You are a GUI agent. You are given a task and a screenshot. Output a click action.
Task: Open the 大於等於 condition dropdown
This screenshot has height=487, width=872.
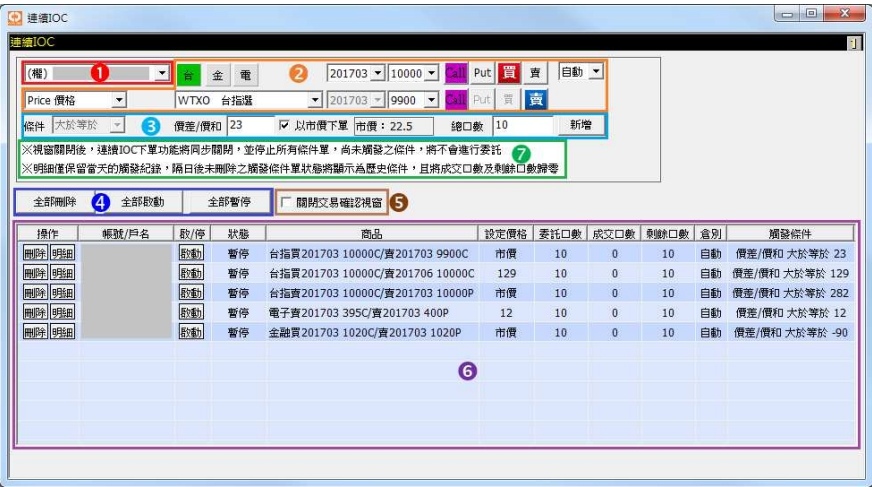pyautogui.click(x=117, y=125)
